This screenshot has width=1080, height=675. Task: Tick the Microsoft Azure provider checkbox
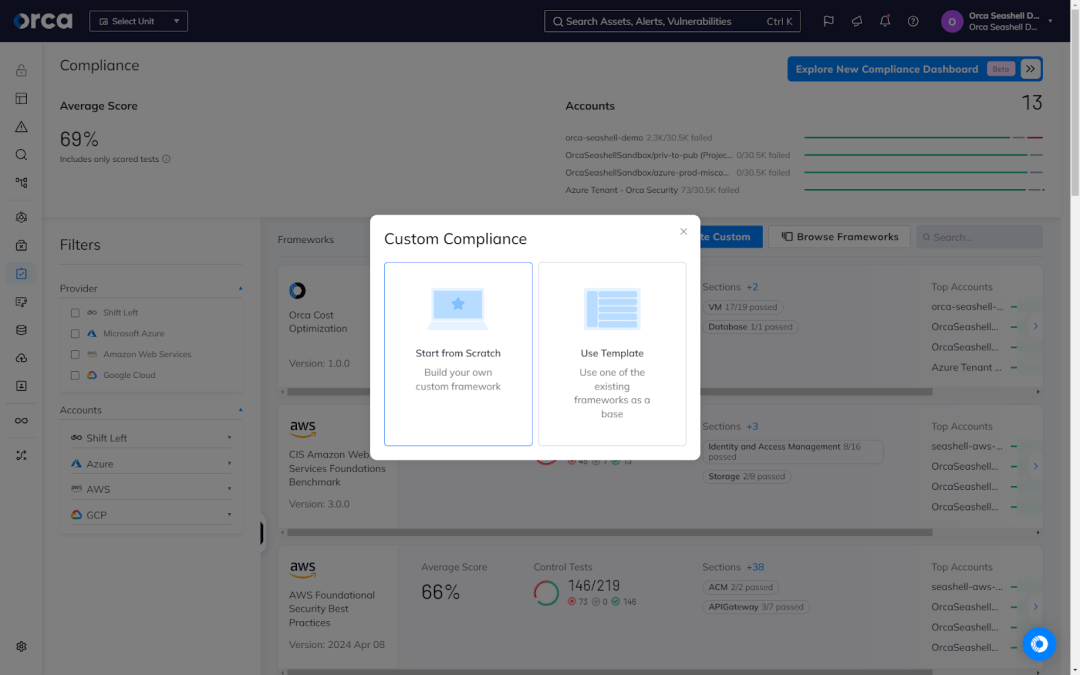(x=75, y=333)
